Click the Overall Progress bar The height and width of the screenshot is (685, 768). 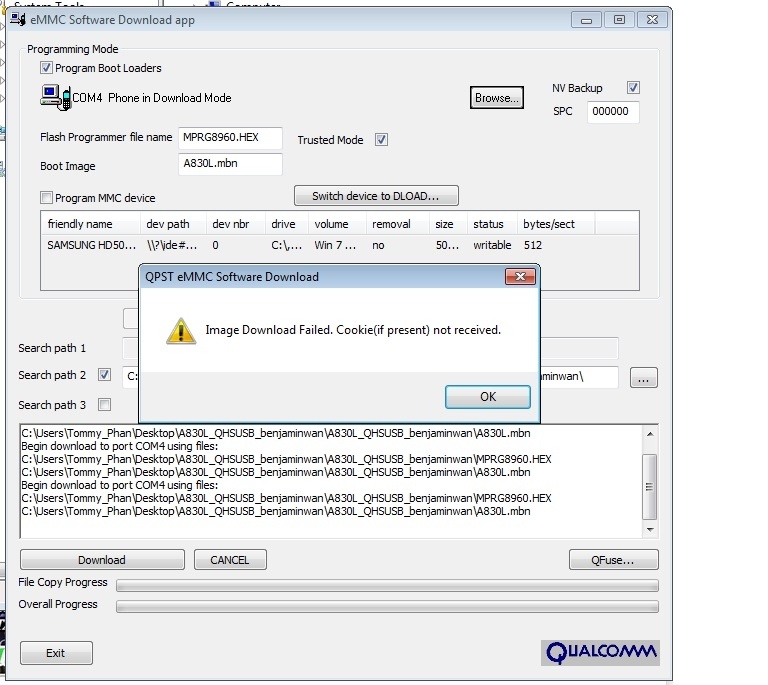(x=387, y=606)
